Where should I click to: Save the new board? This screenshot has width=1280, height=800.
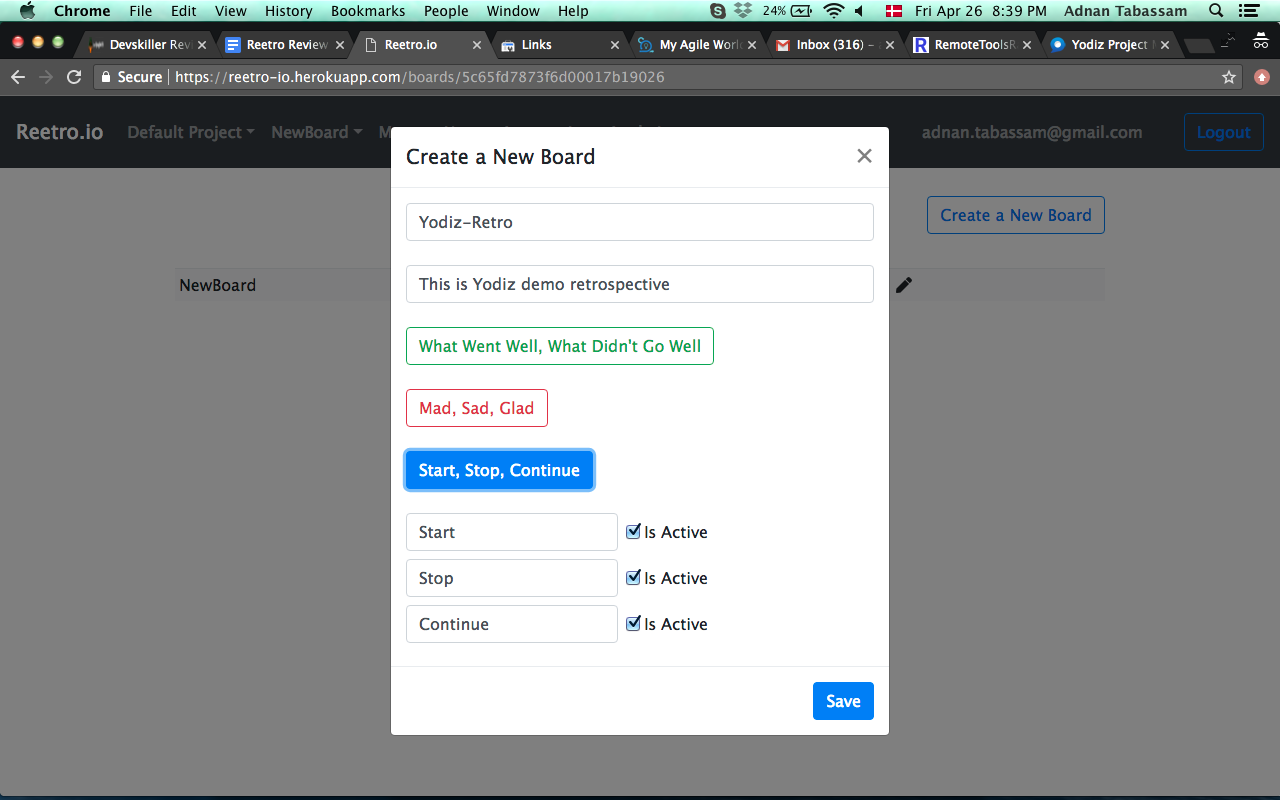(x=843, y=701)
